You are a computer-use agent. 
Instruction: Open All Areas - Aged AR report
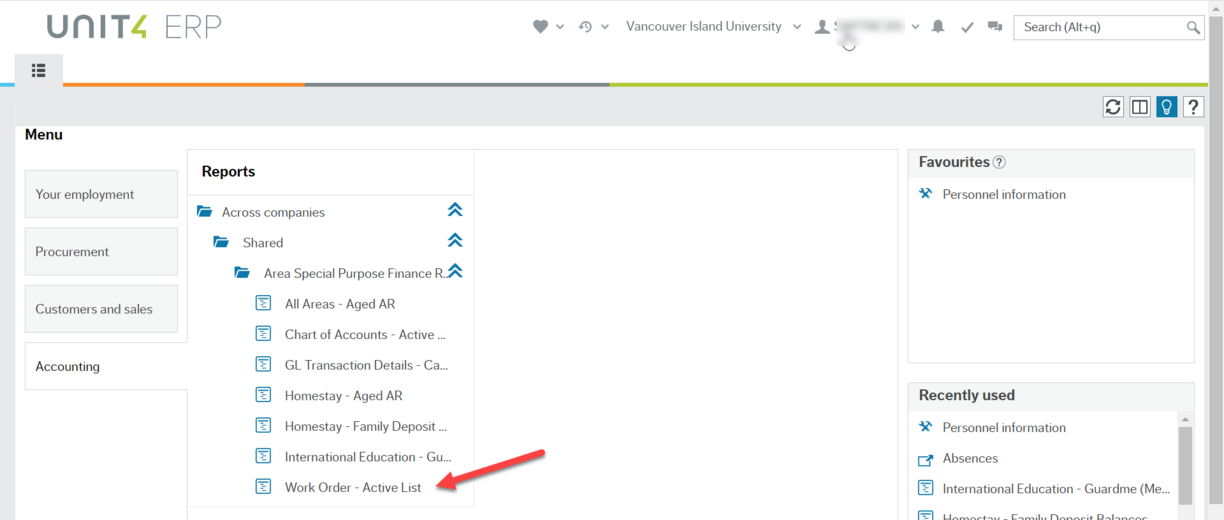pos(340,304)
